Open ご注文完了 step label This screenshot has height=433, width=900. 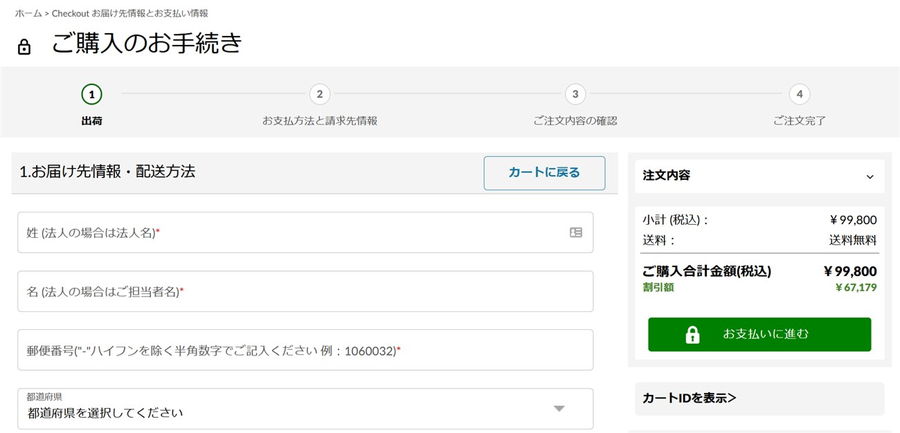pos(800,121)
